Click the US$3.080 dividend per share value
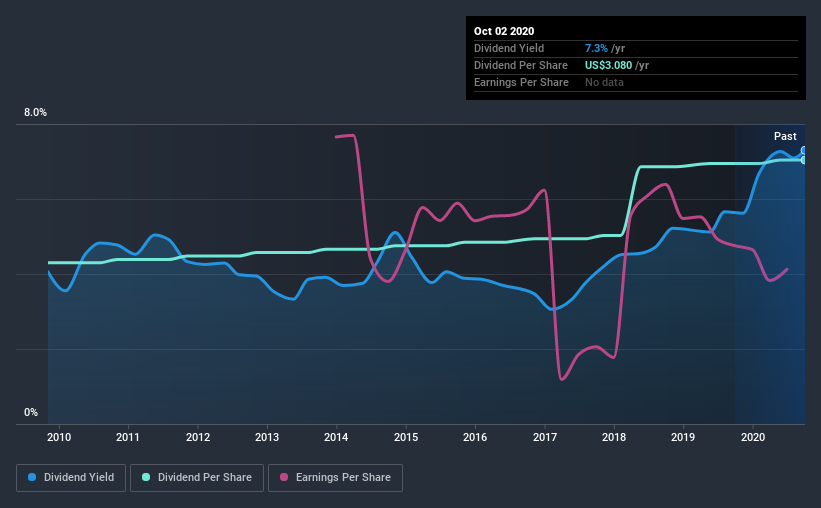Viewport: 821px width, 508px height. pyautogui.click(x=608, y=65)
